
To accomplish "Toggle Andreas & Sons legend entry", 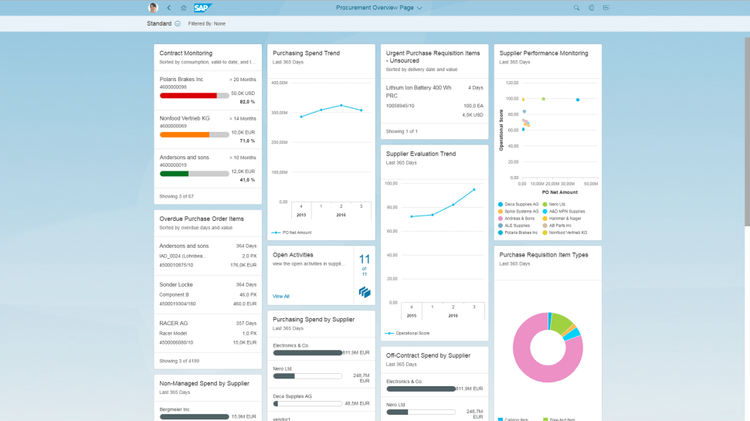I will tap(518, 218).
